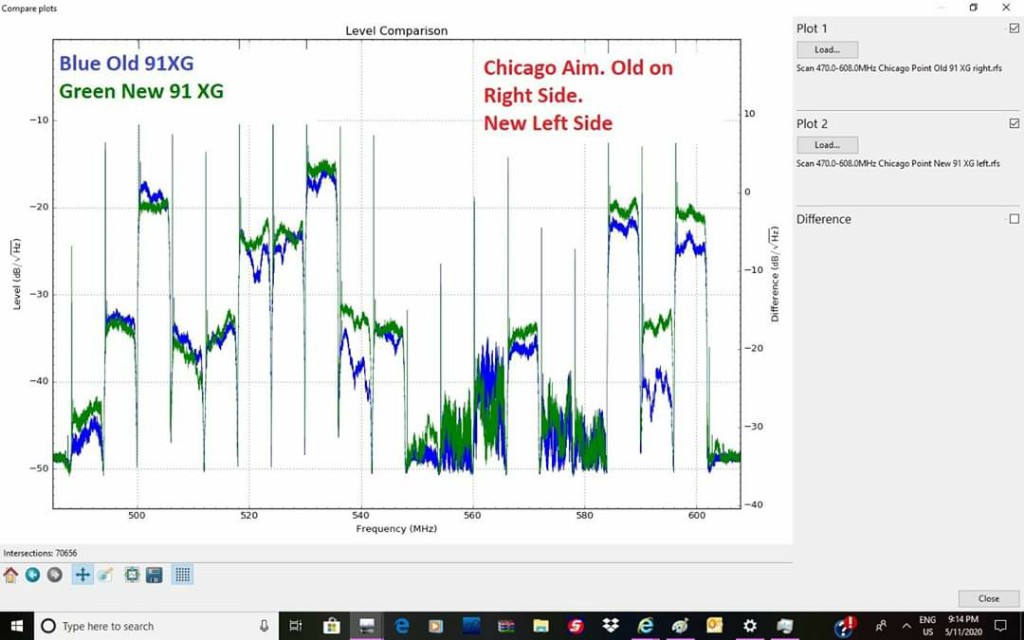Activate the Zoom to rectangle tool
Viewport: 1024px width, 640px height.
[105, 575]
